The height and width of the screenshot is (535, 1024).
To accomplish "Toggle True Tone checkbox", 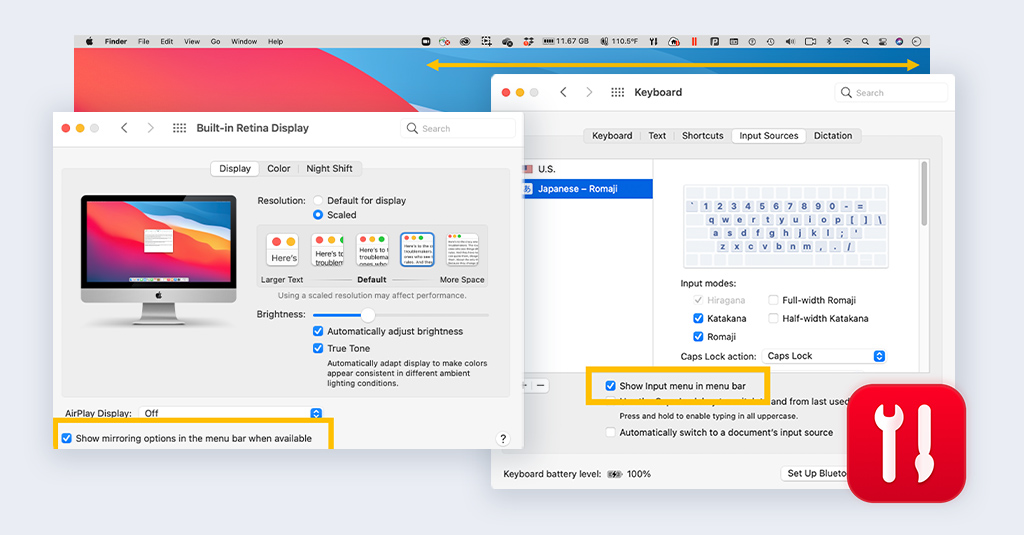I will pos(318,348).
